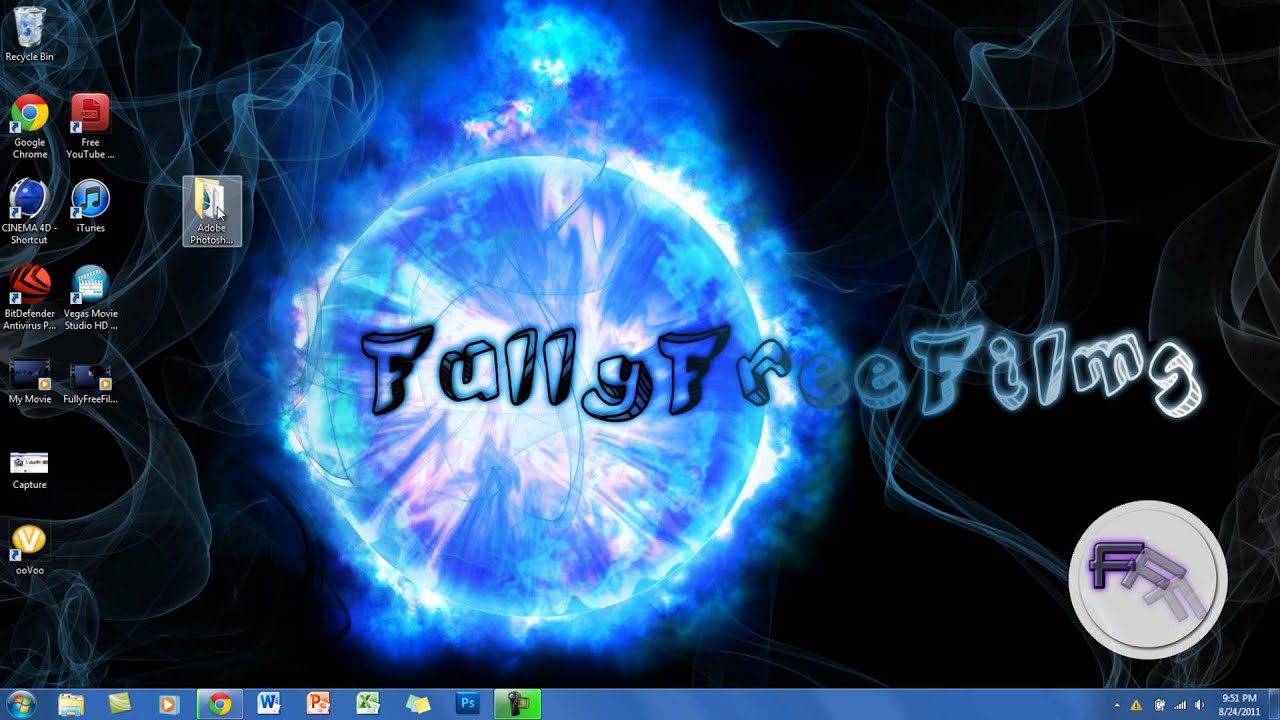Select the iTunes desktop icon

point(90,207)
